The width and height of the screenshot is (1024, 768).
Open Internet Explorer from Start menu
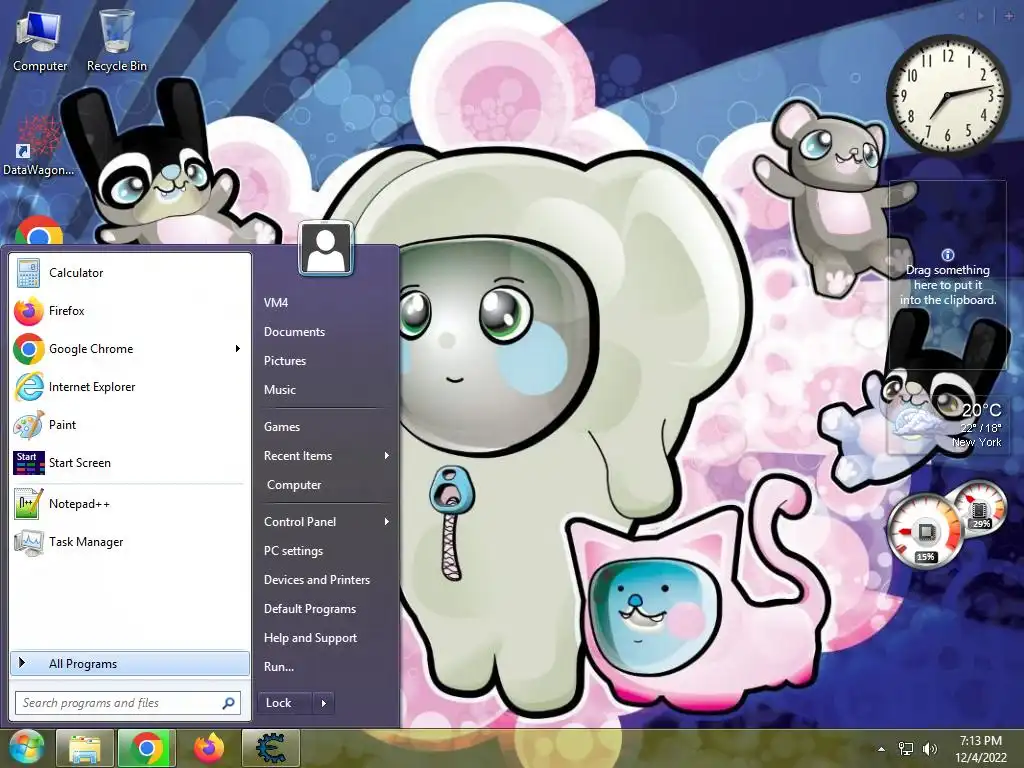pyautogui.click(x=92, y=387)
